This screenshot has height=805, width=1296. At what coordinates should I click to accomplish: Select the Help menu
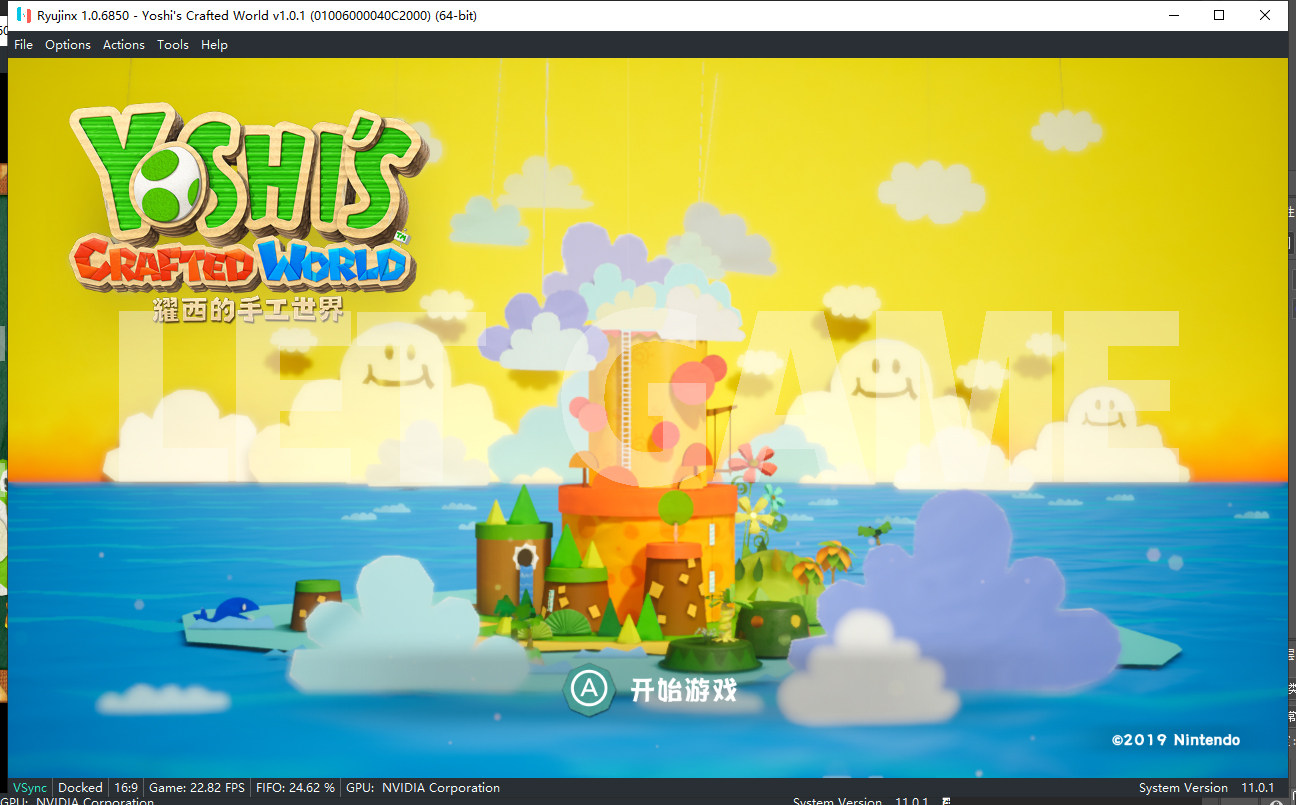pyautogui.click(x=214, y=45)
